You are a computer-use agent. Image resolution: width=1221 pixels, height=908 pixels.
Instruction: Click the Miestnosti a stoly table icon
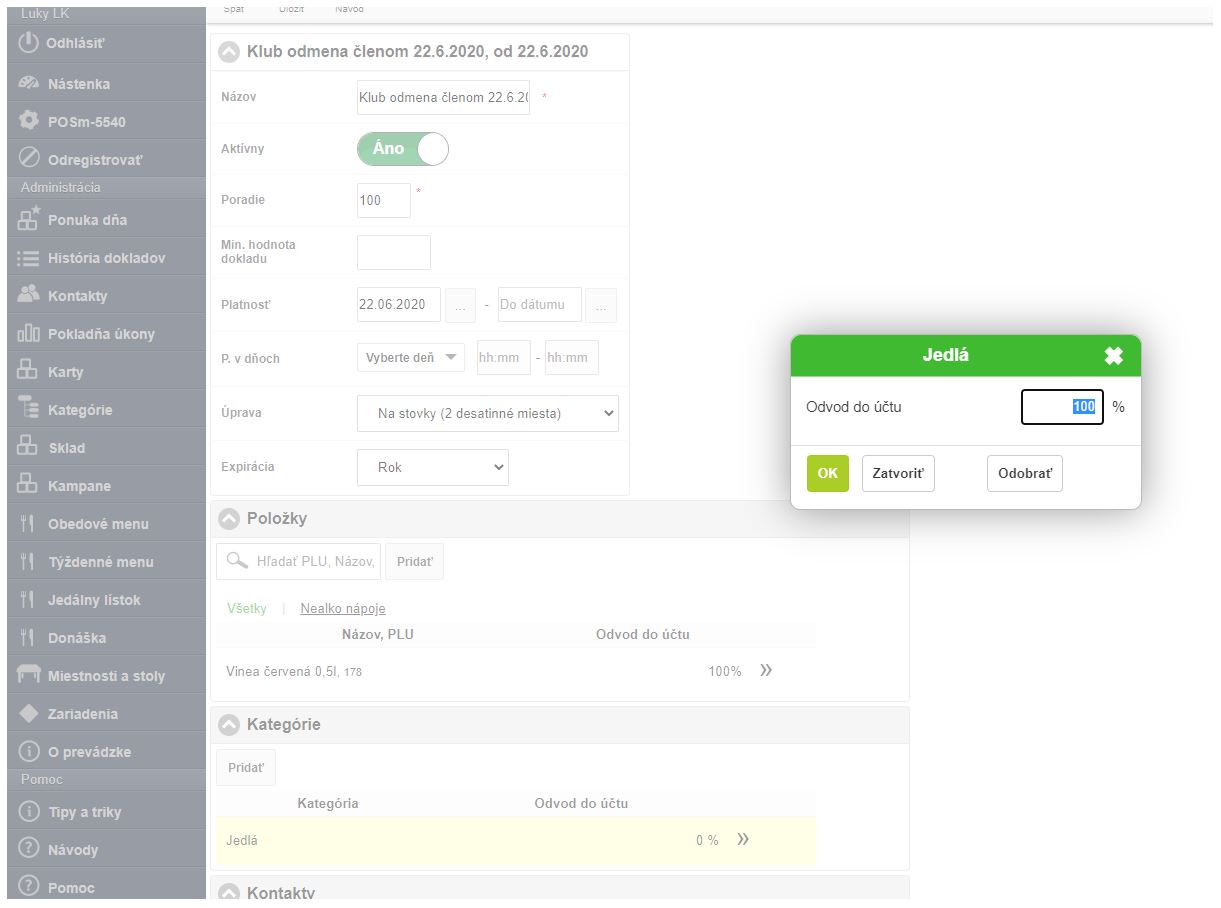click(x=29, y=675)
